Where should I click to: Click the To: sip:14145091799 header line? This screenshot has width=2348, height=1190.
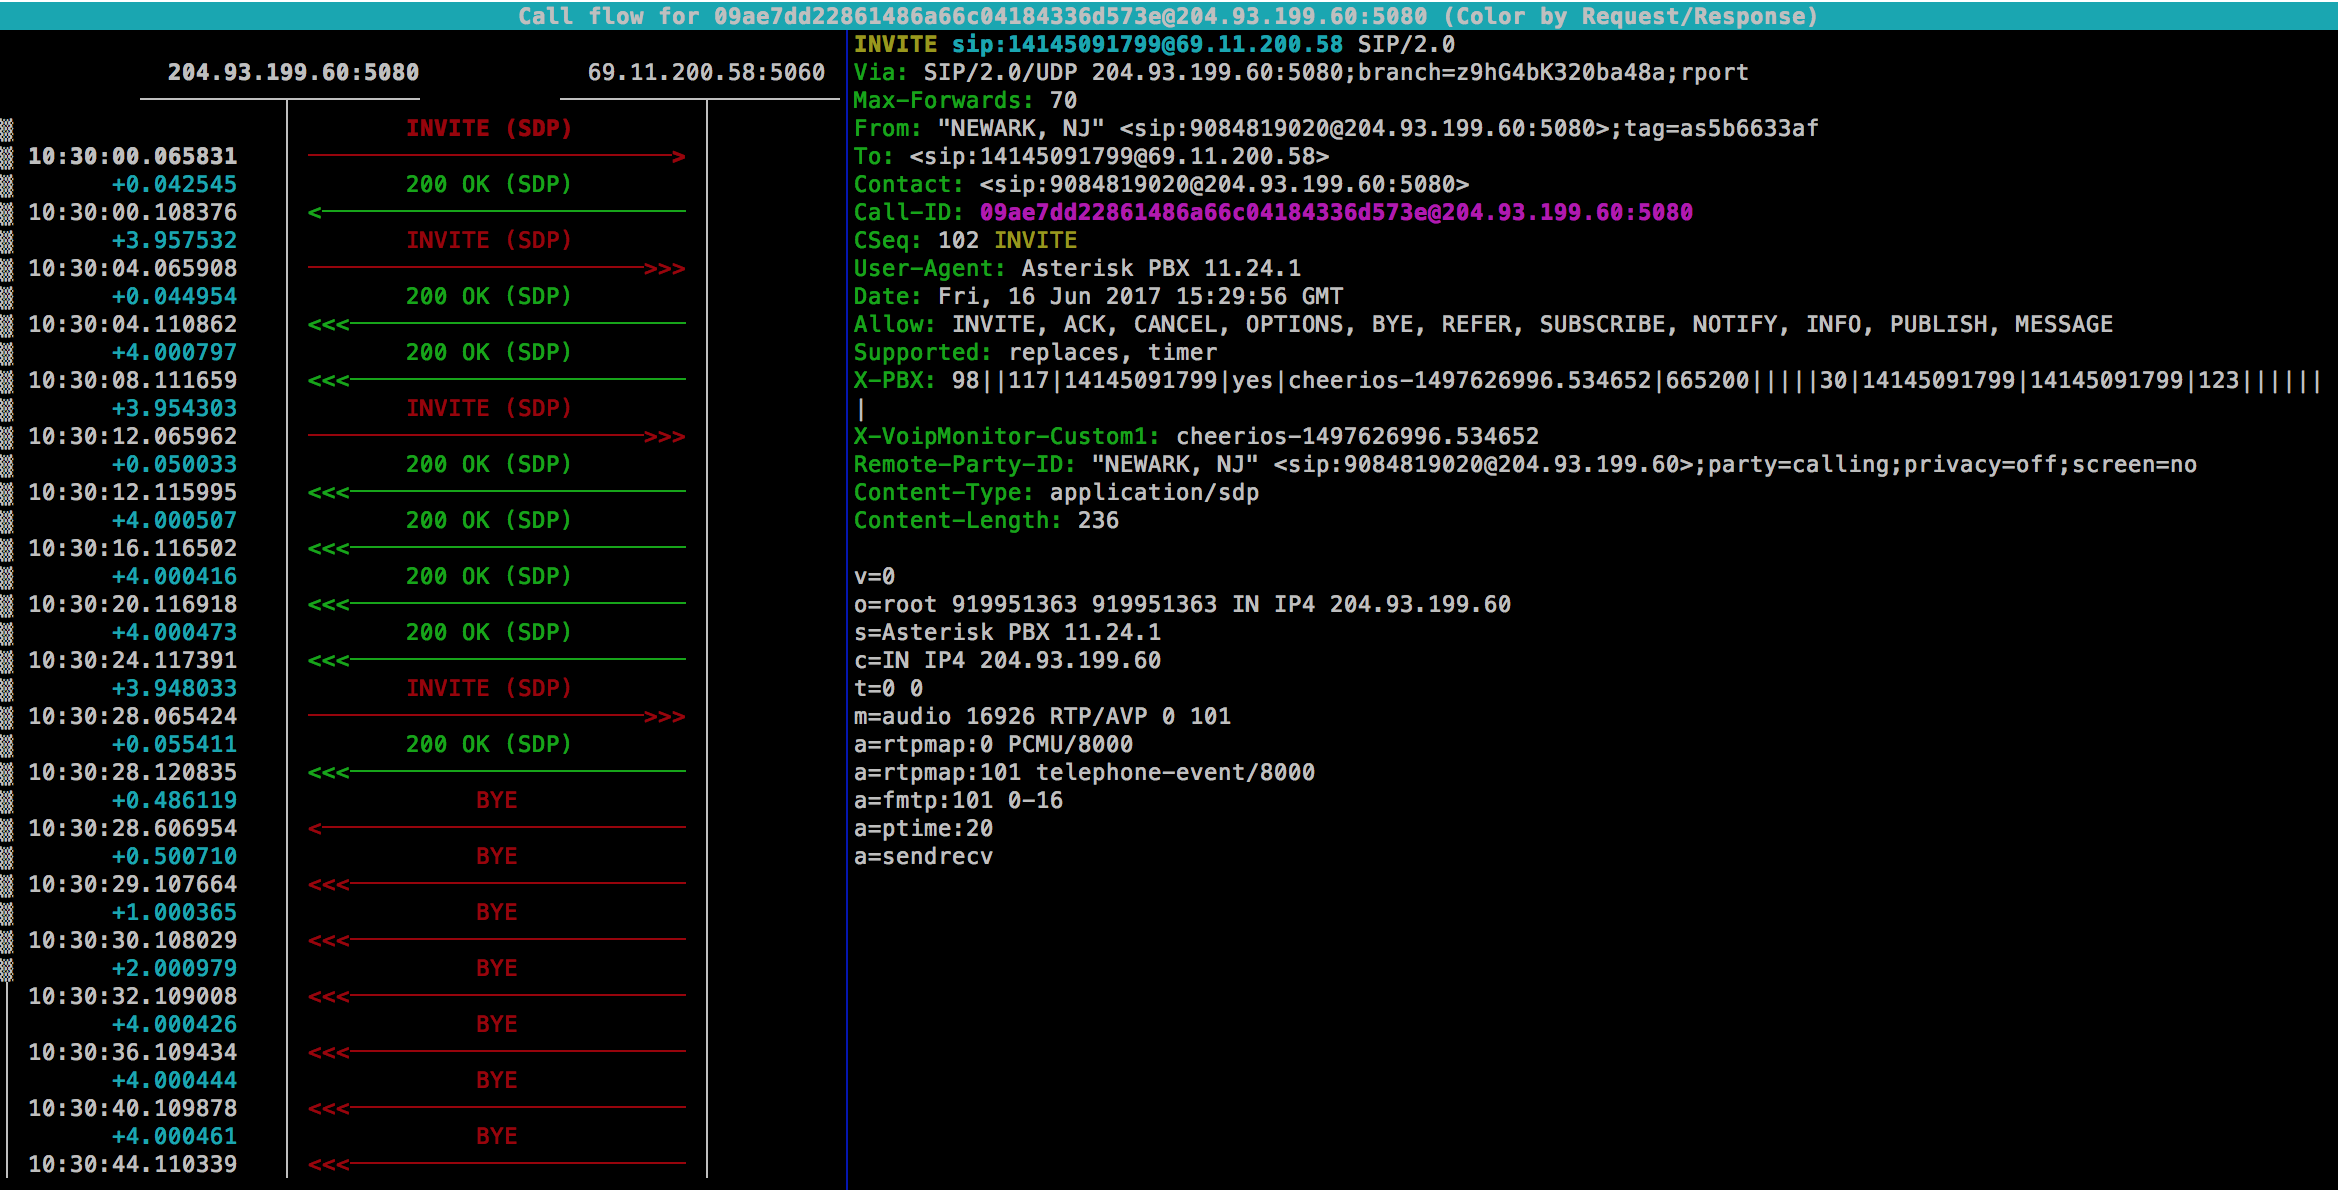tap(1091, 156)
